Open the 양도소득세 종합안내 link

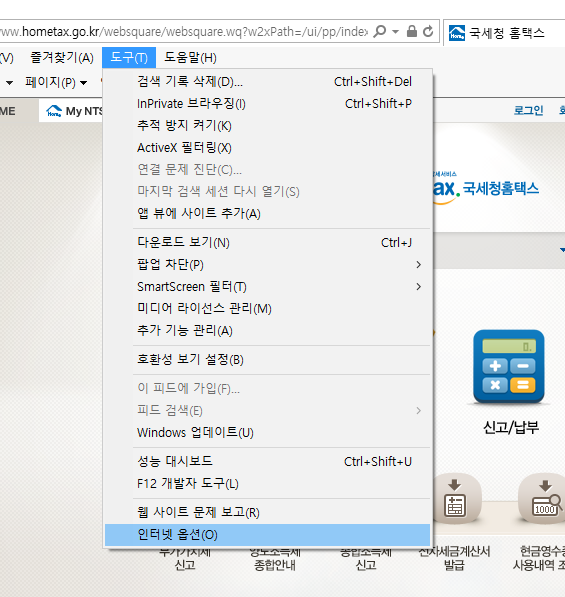pyautogui.click(x=275, y=558)
